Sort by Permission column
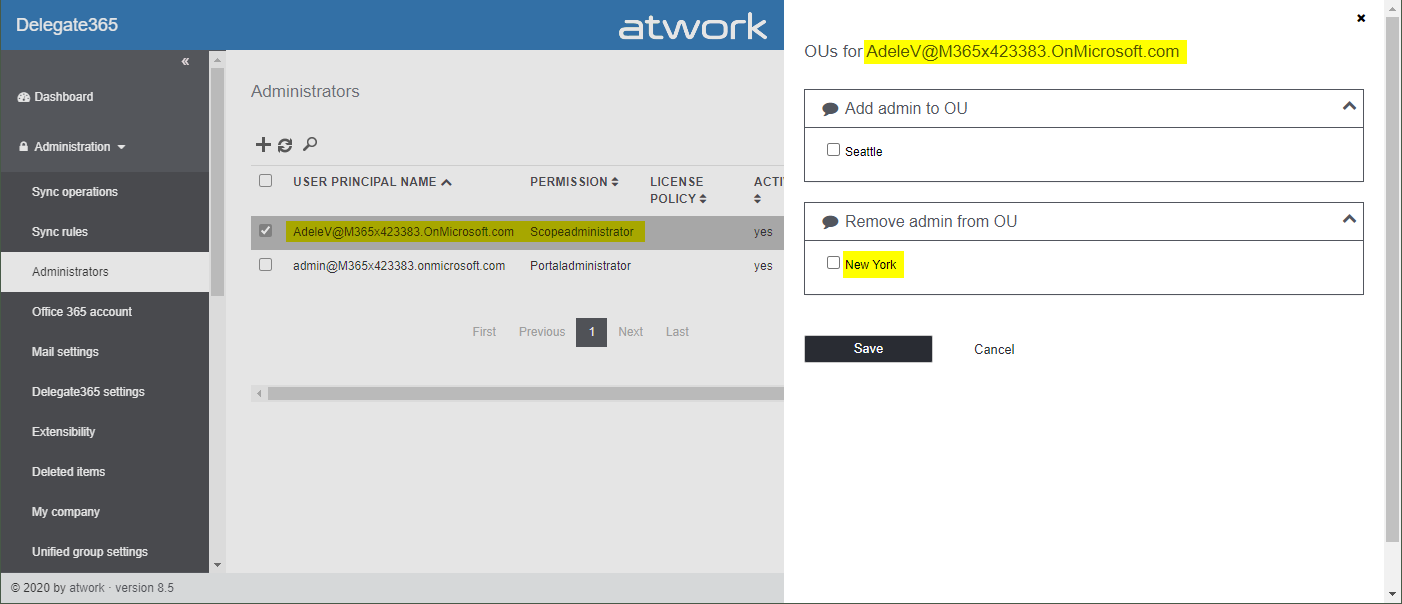 point(574,182)
